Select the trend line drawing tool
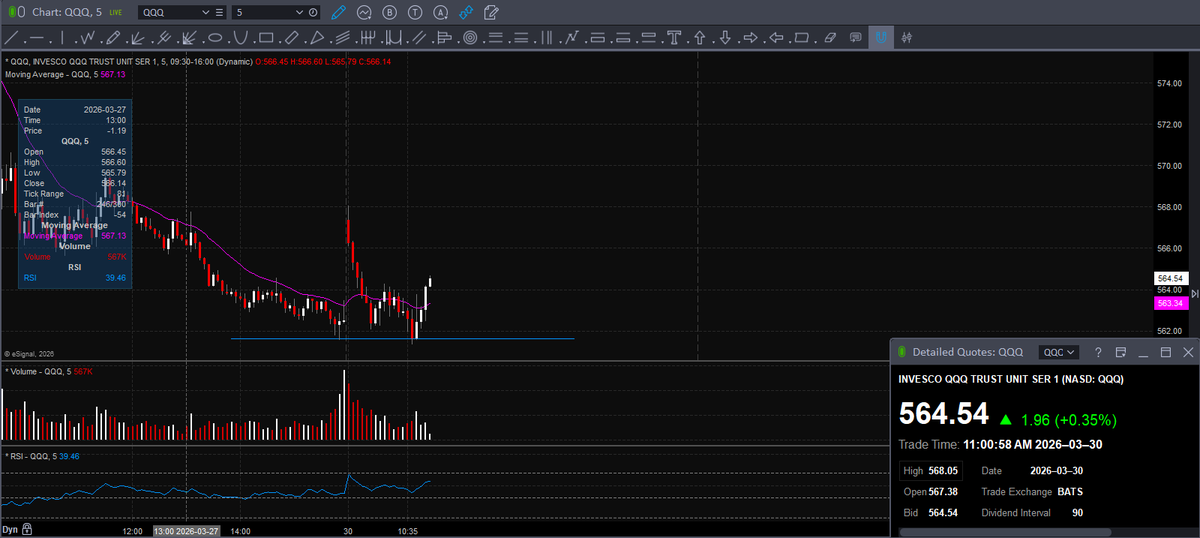This screenshot has width=1200, height=538. [x=13, y=38]
